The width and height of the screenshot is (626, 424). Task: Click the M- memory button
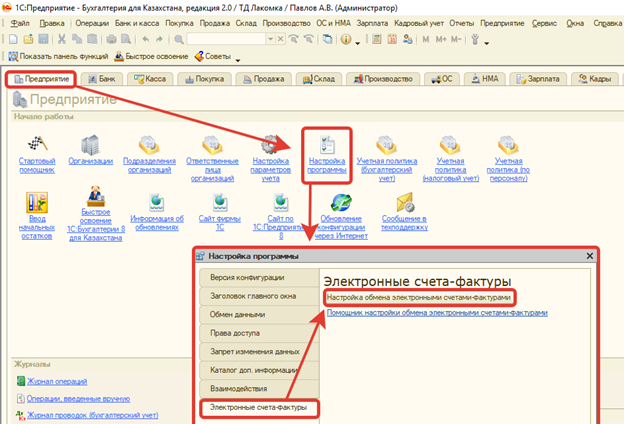[x=456, y=39]
